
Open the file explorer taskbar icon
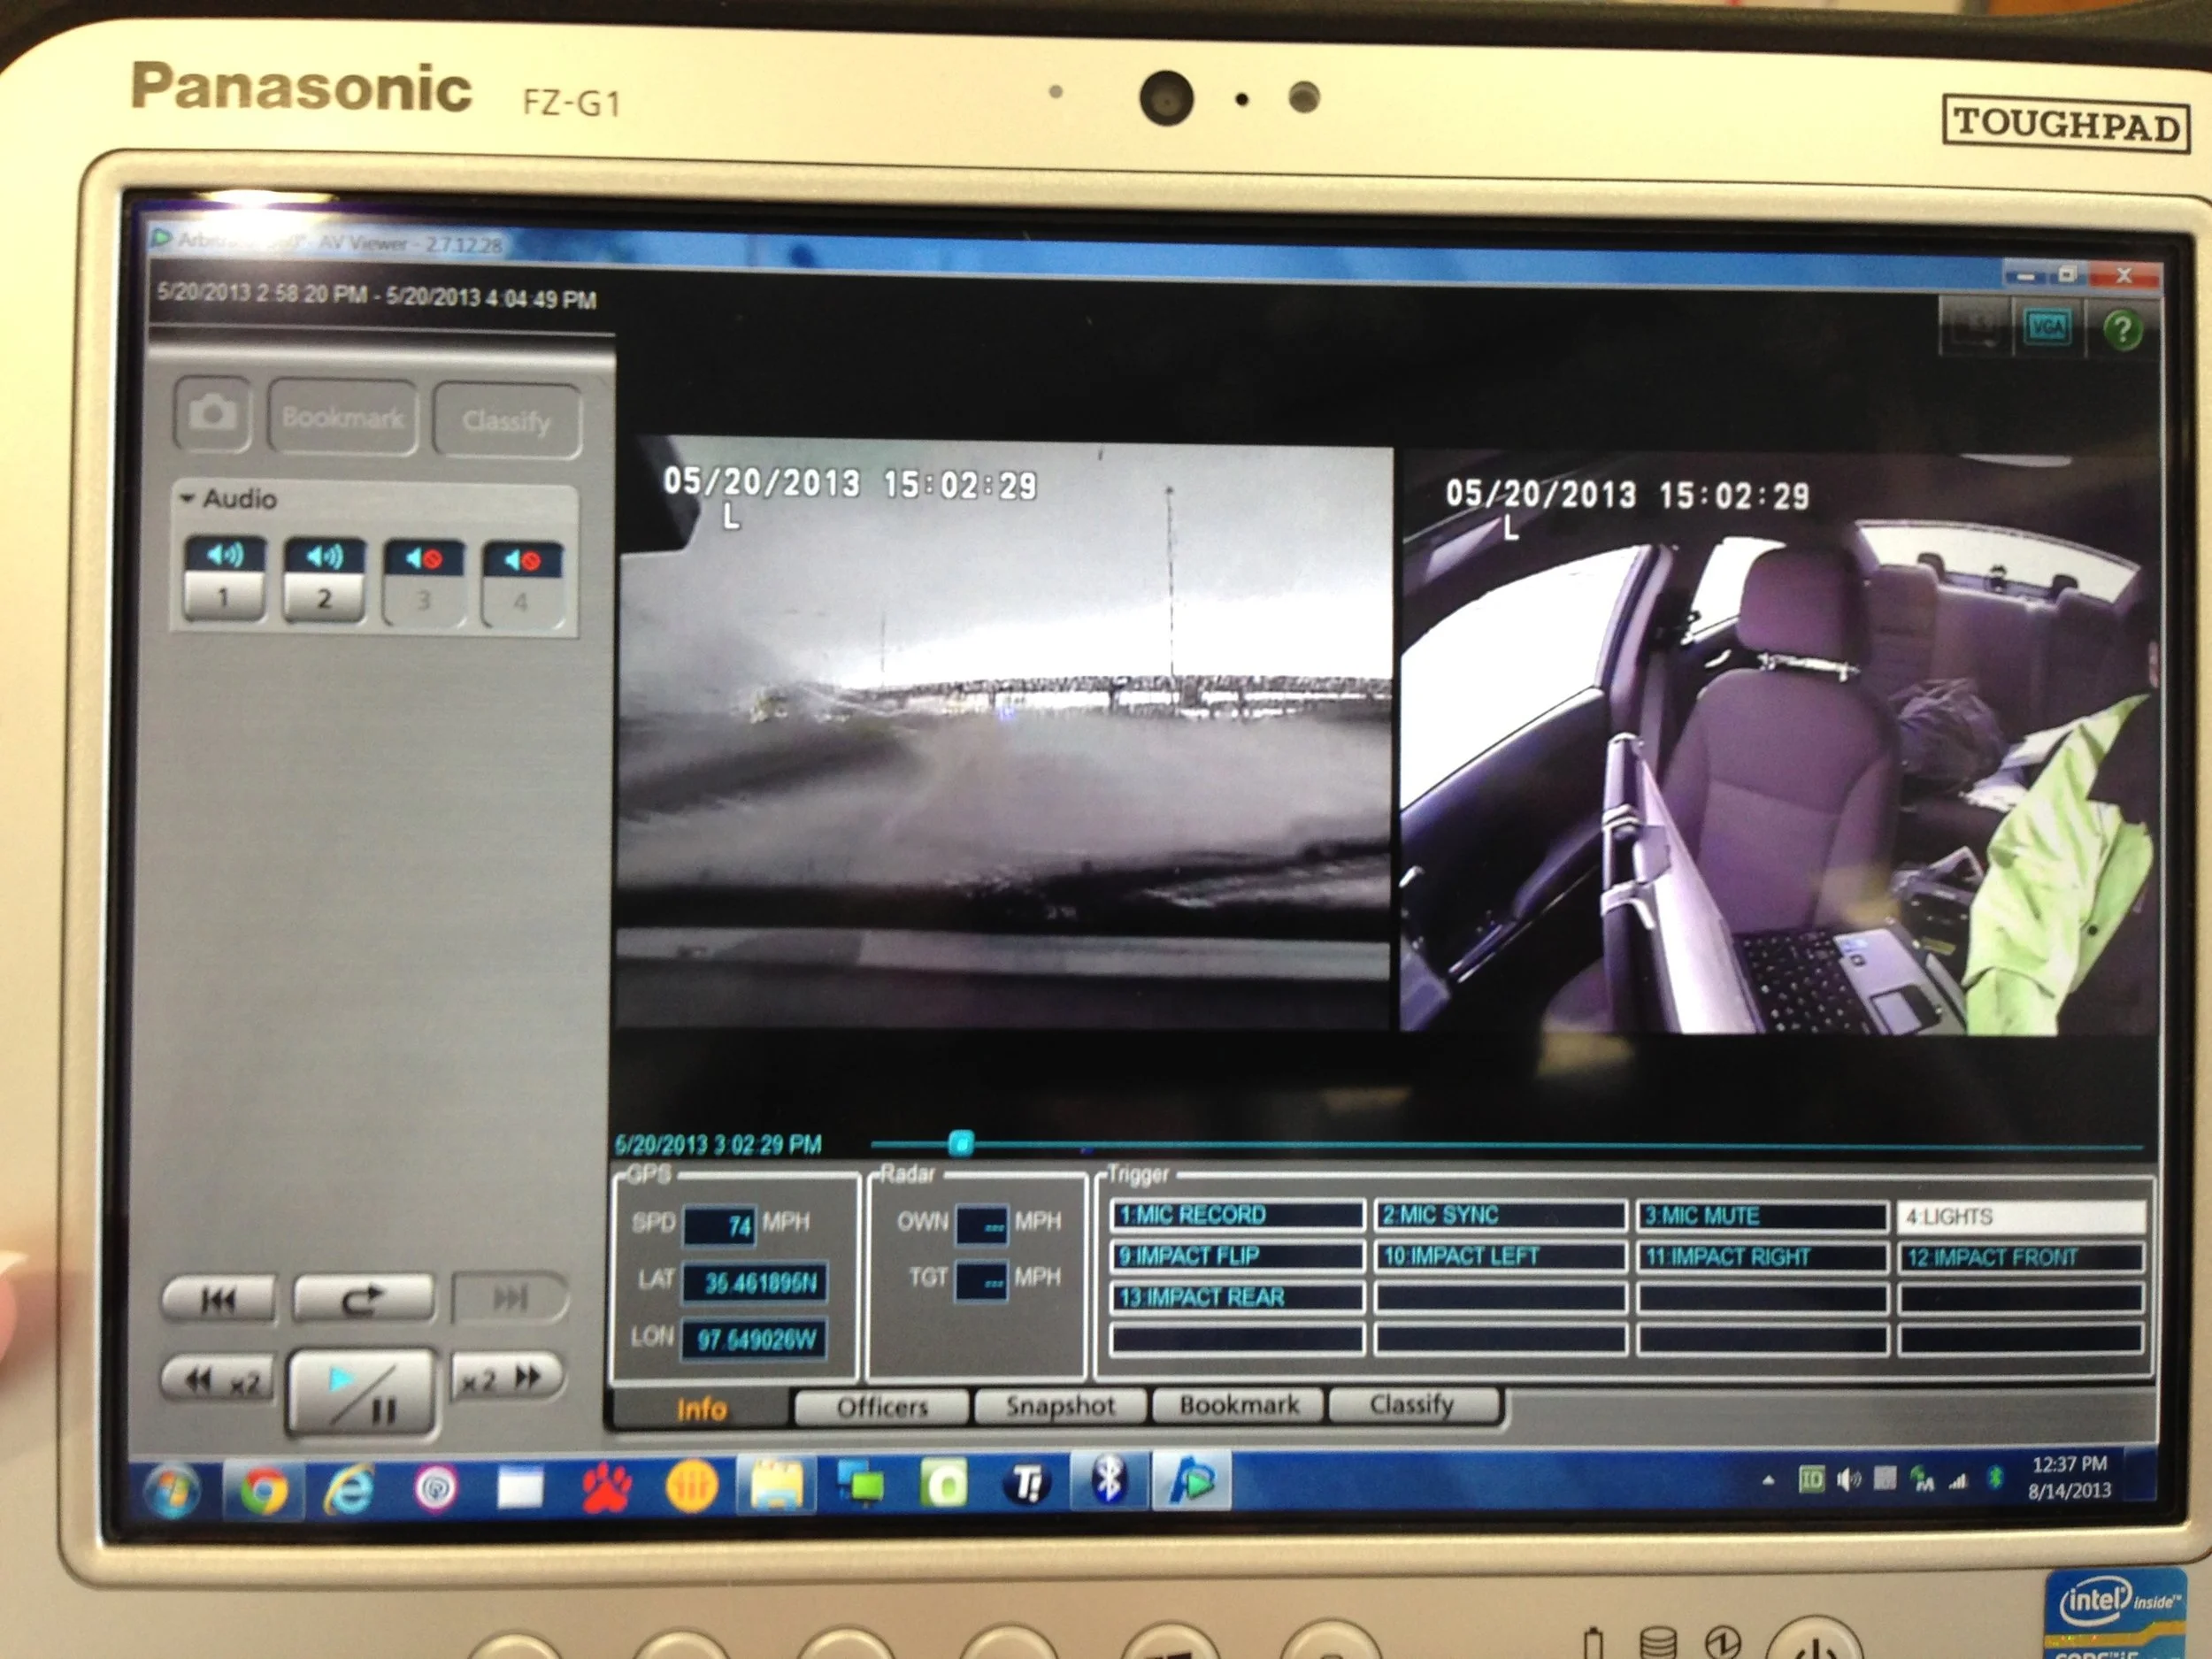[x=777, y=1484]
